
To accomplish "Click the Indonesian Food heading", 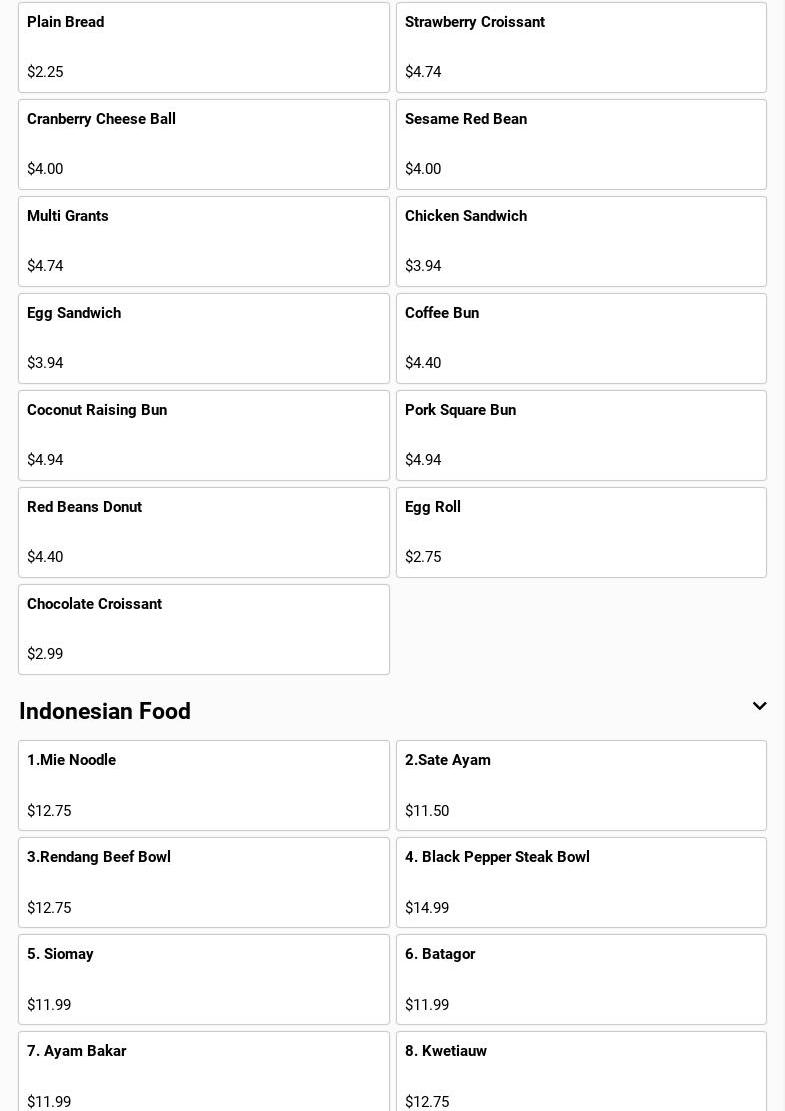I will 105,711.
